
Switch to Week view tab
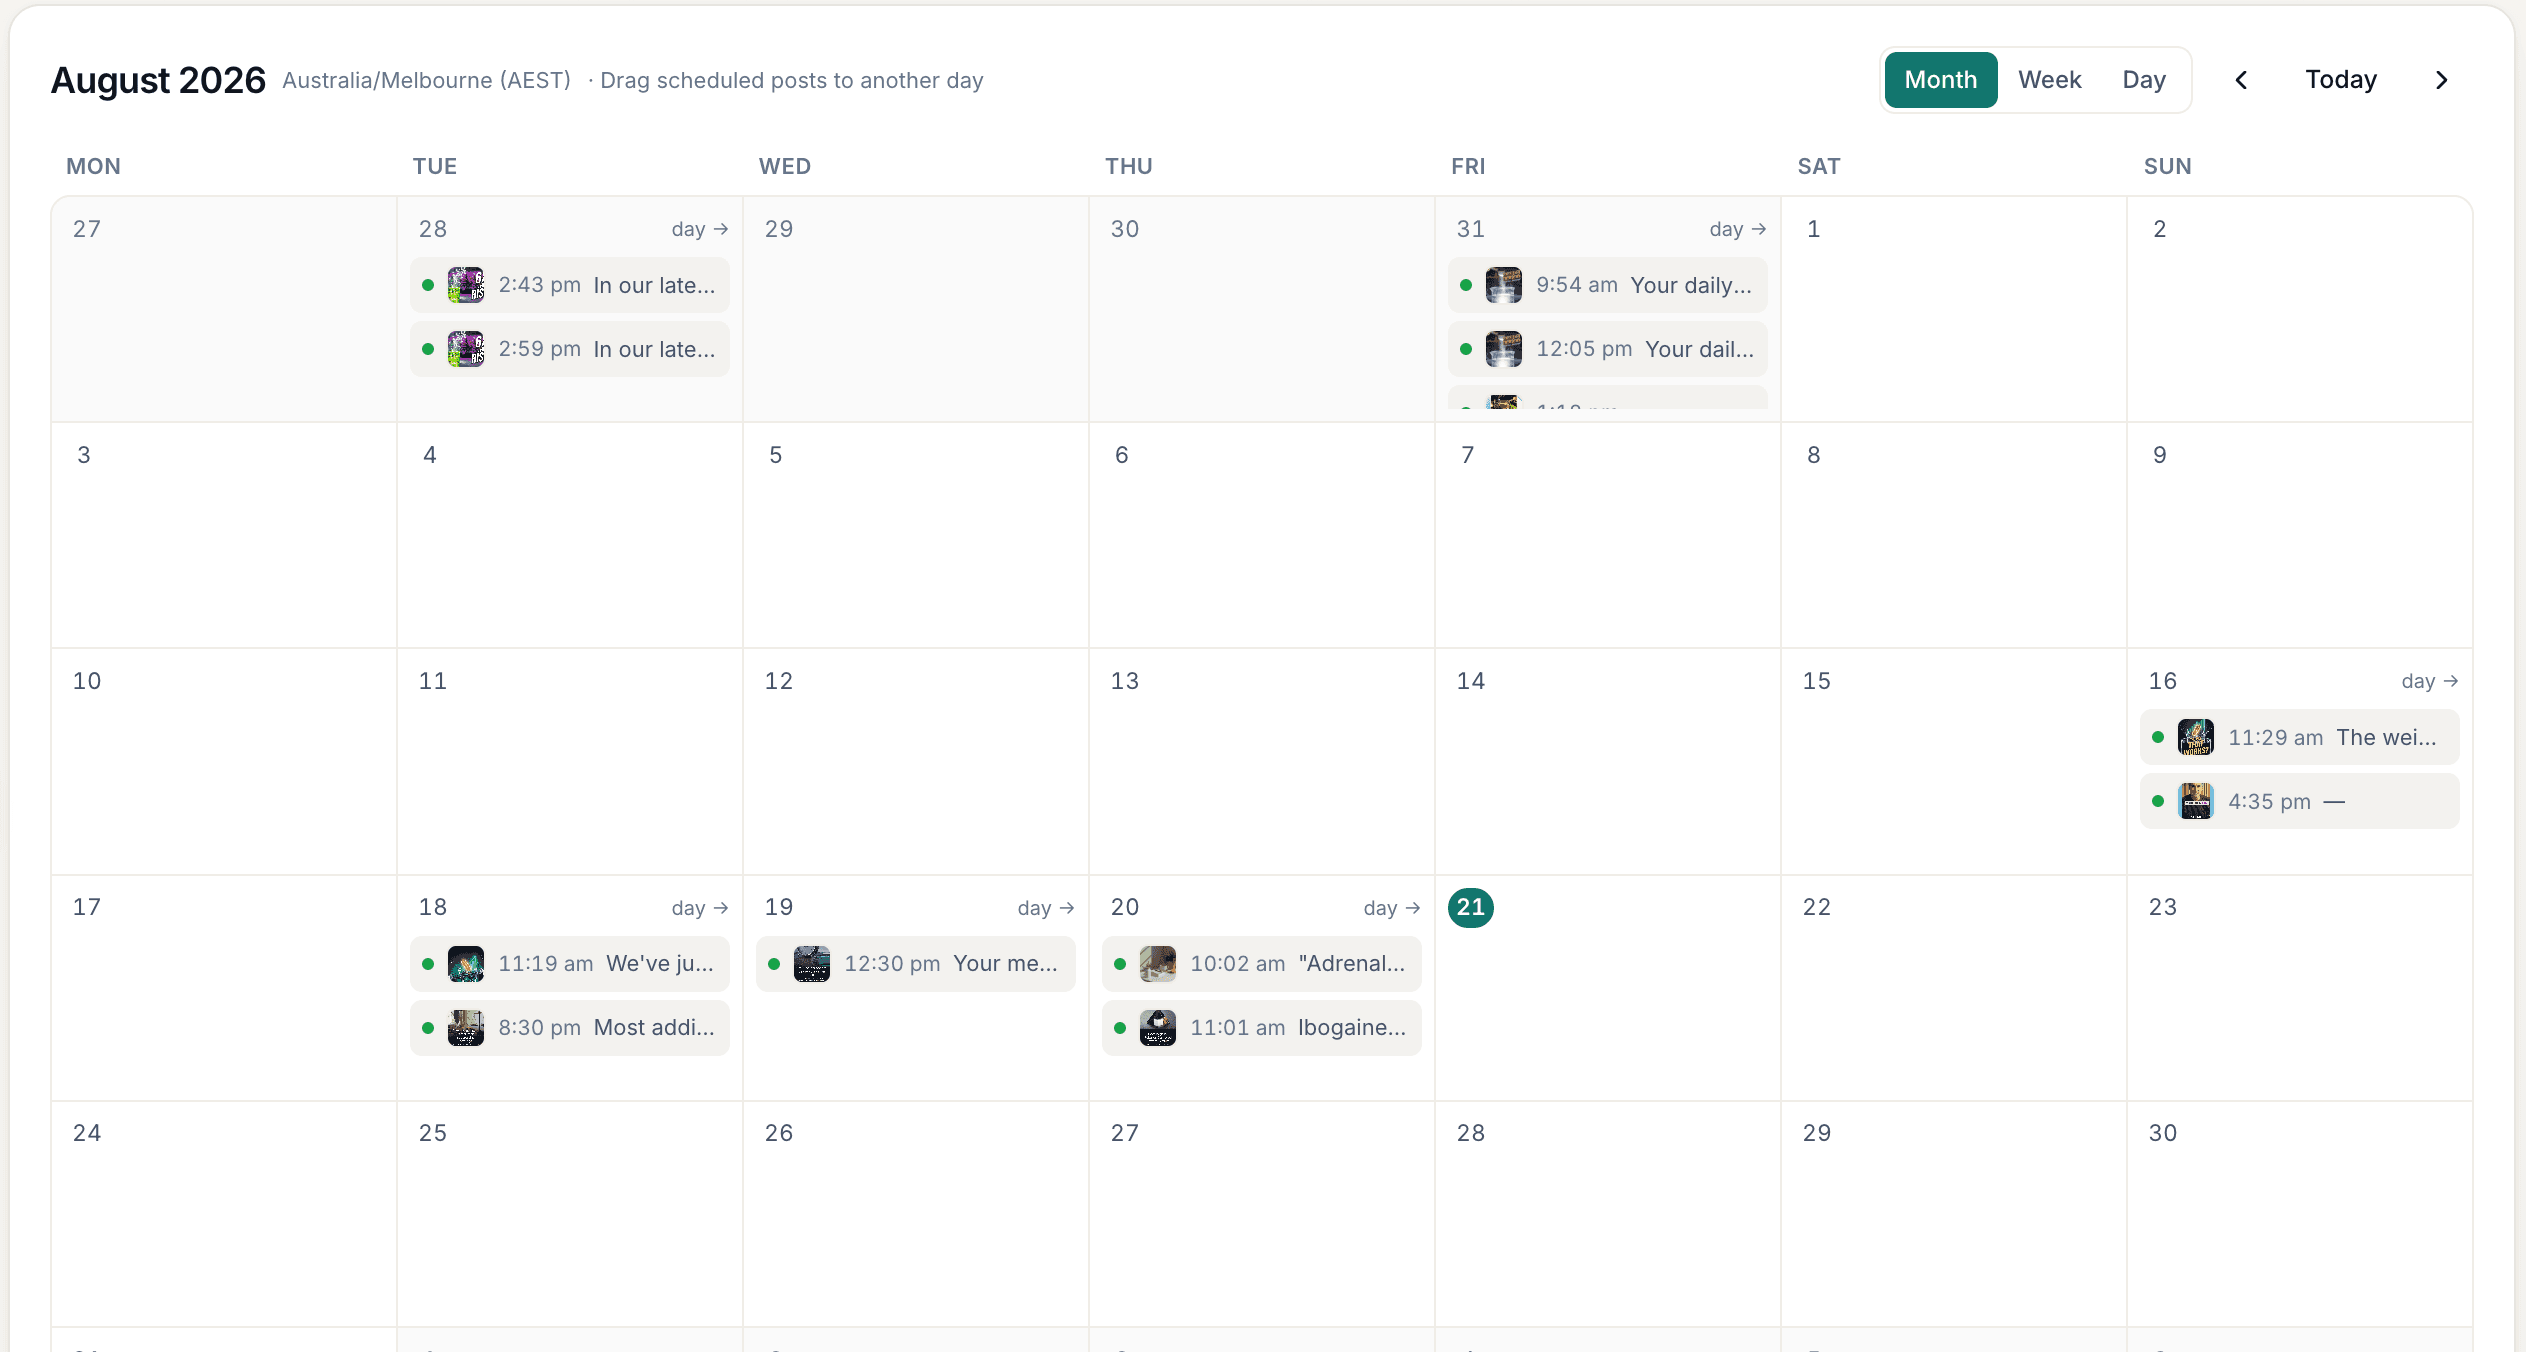(2049, 80)
